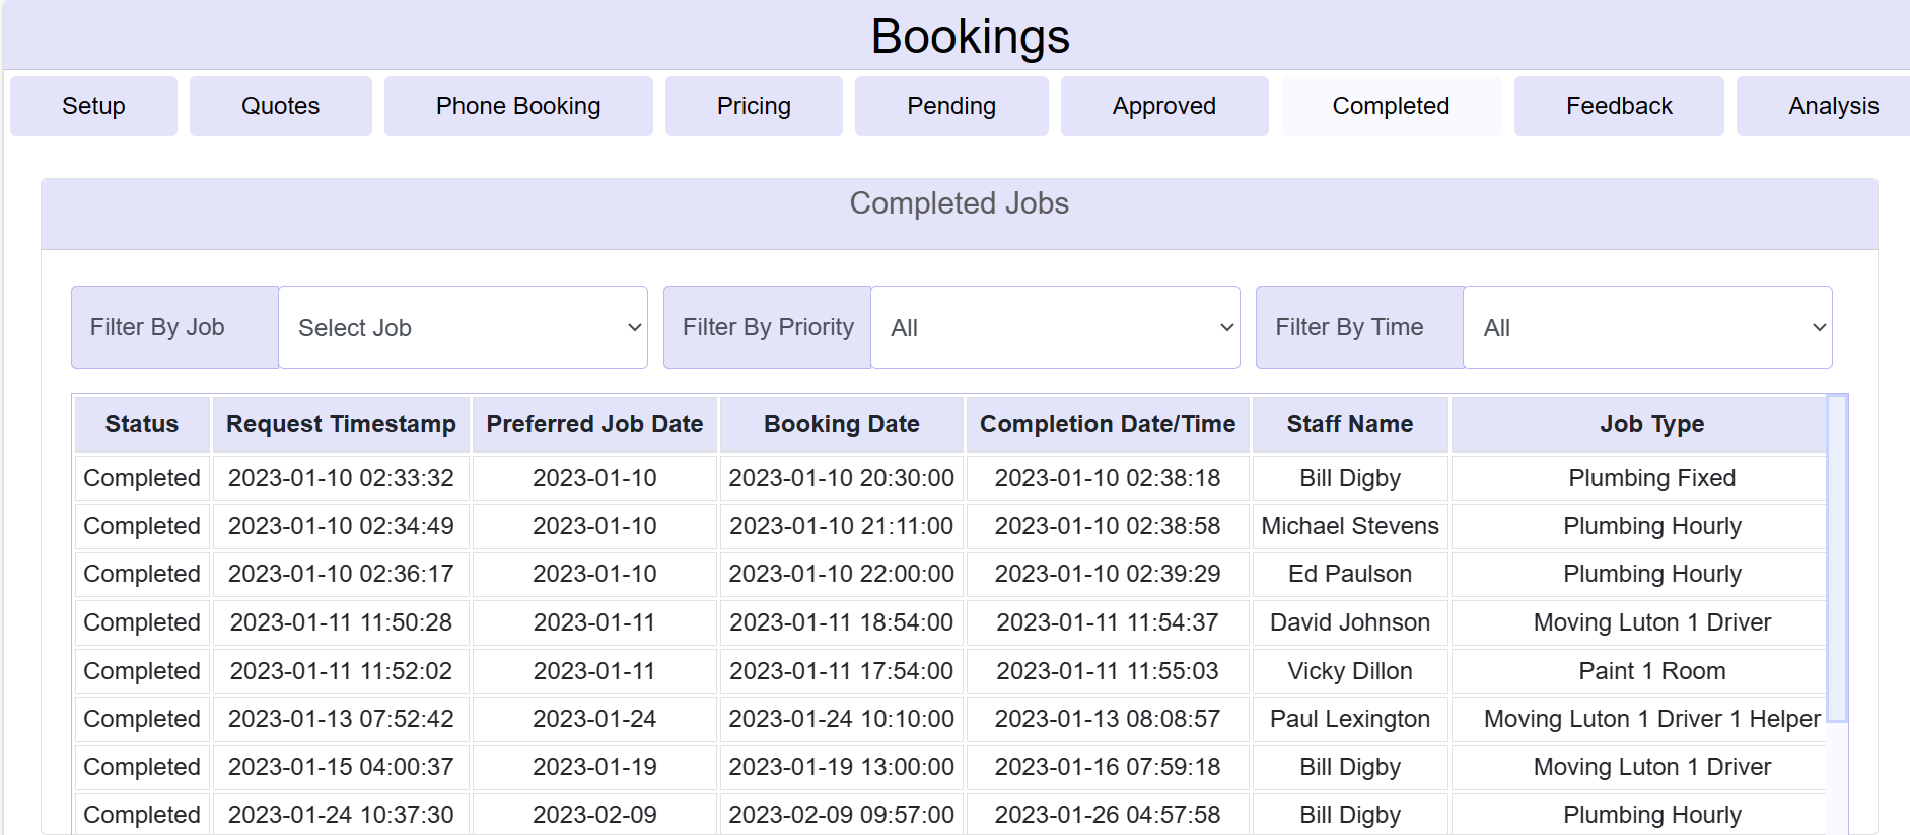Viewport: 1910px width, 835px height.
Task: Click the Preferred Job Date header
Action: (595, 424)
